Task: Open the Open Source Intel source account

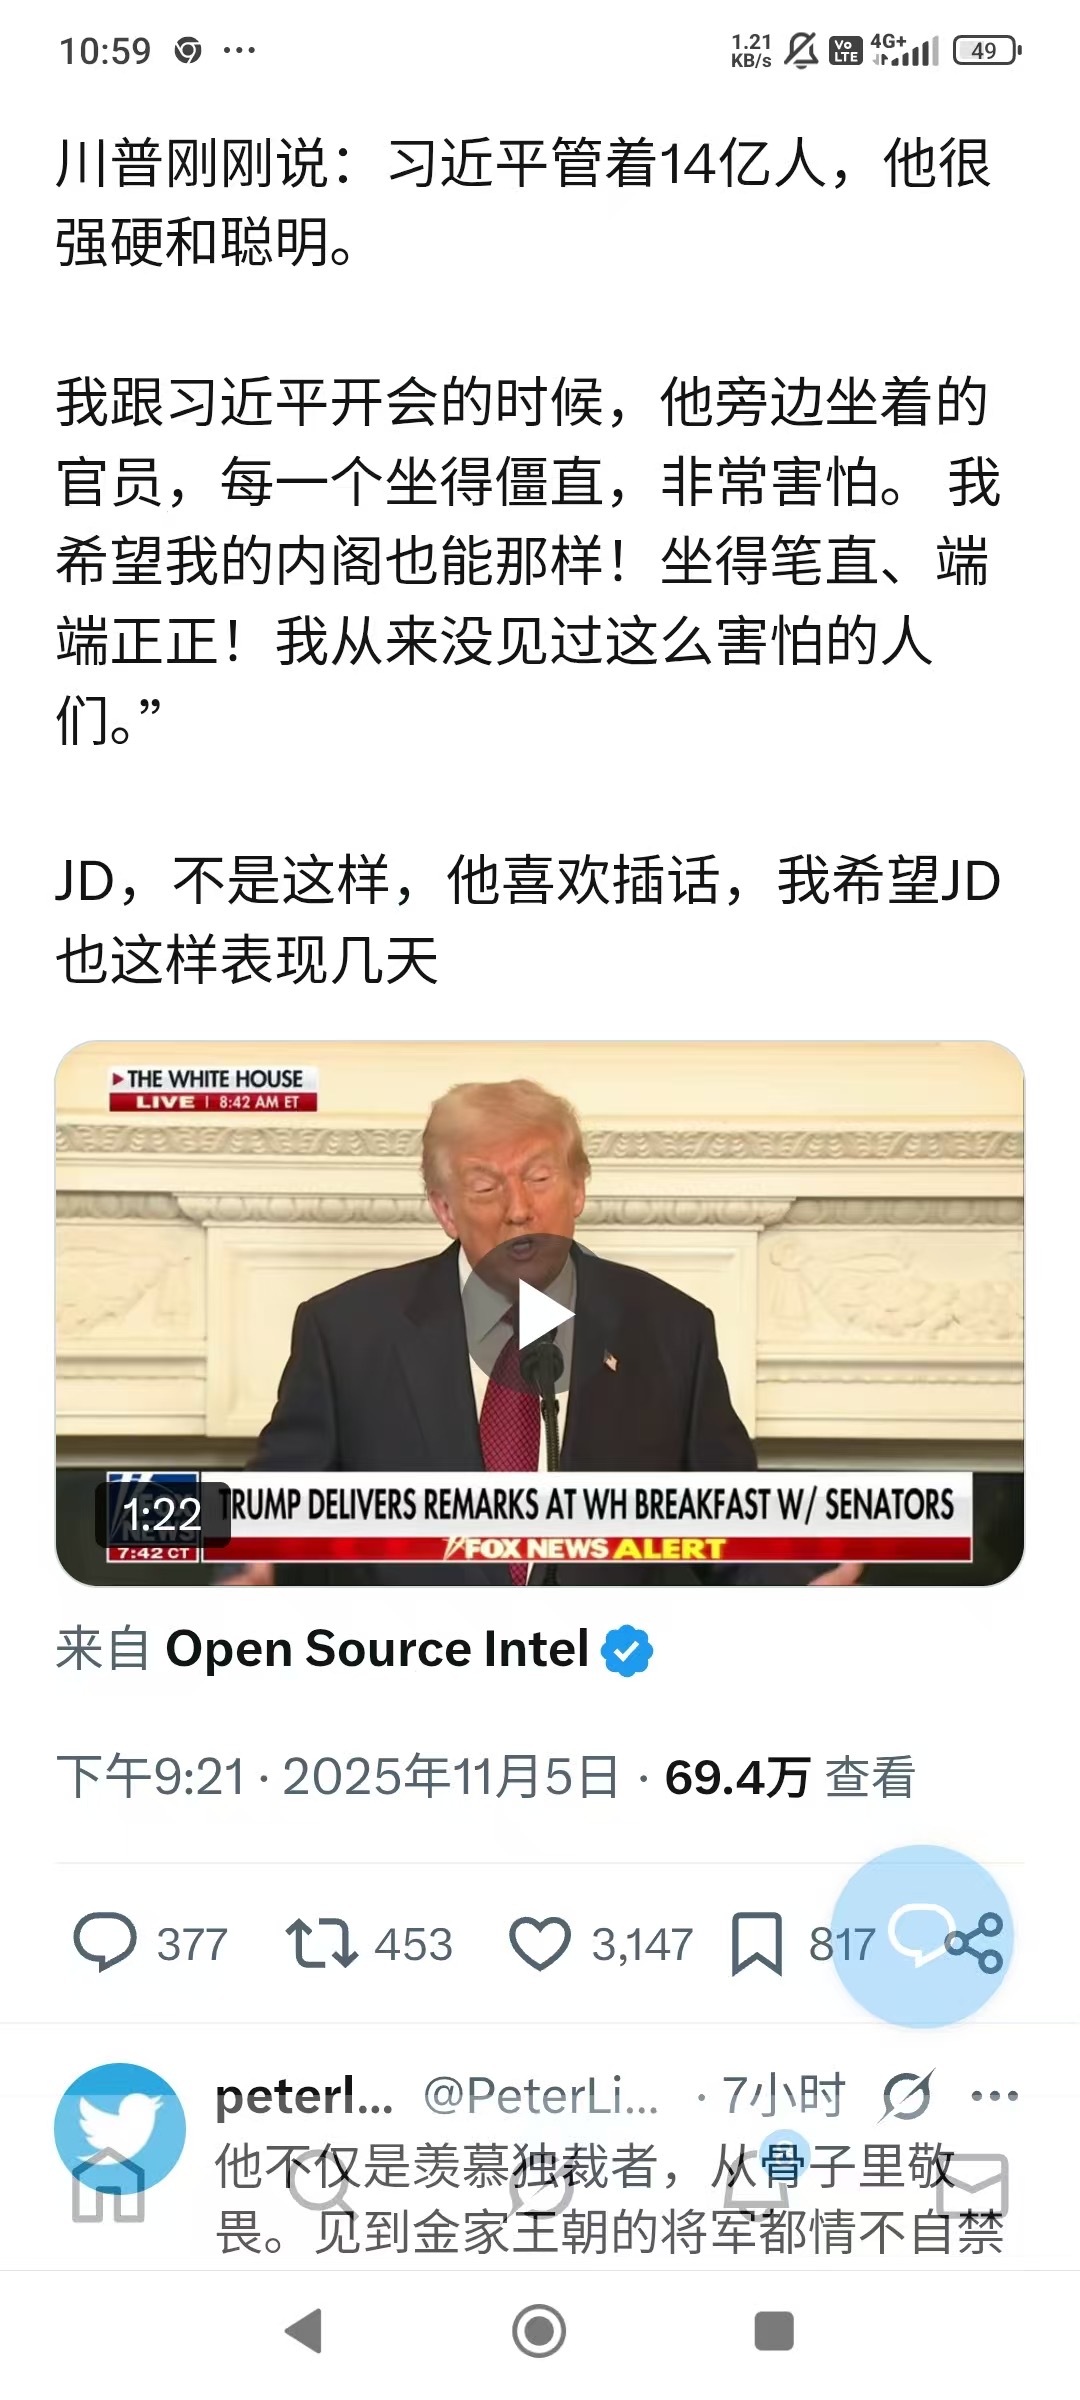Action: point(377,1649)
